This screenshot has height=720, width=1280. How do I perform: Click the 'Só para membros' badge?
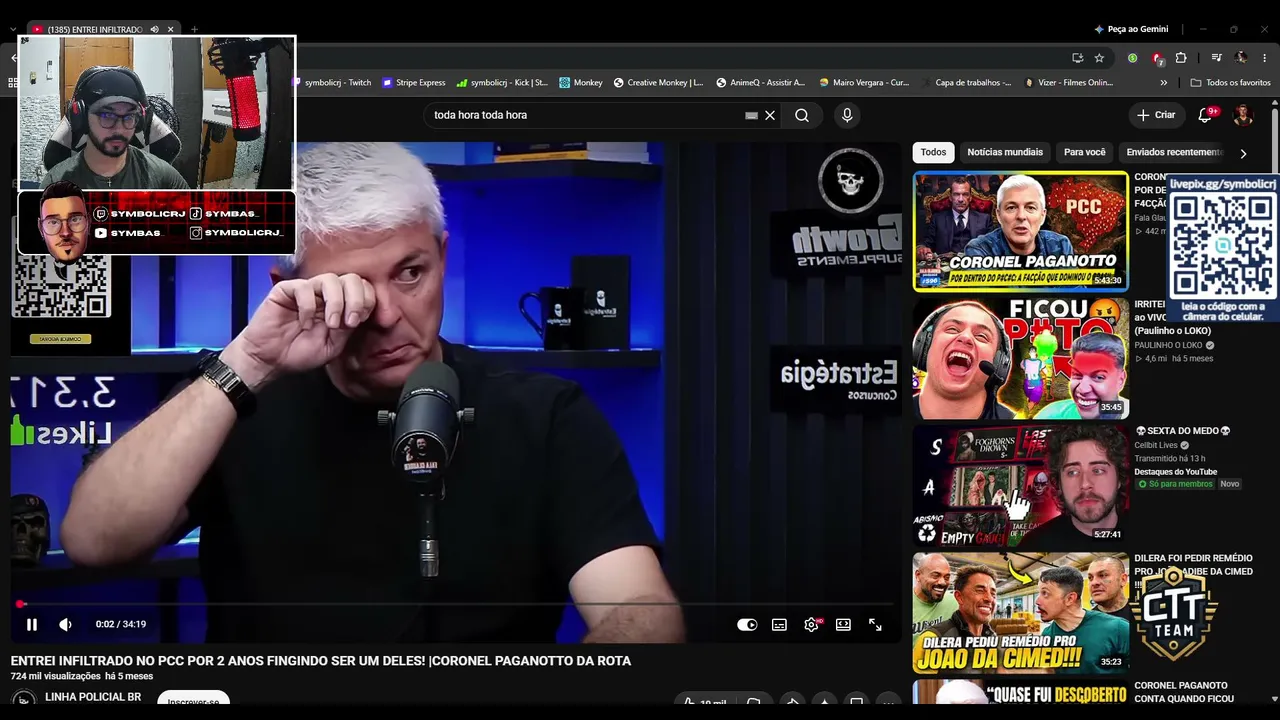1175,484
